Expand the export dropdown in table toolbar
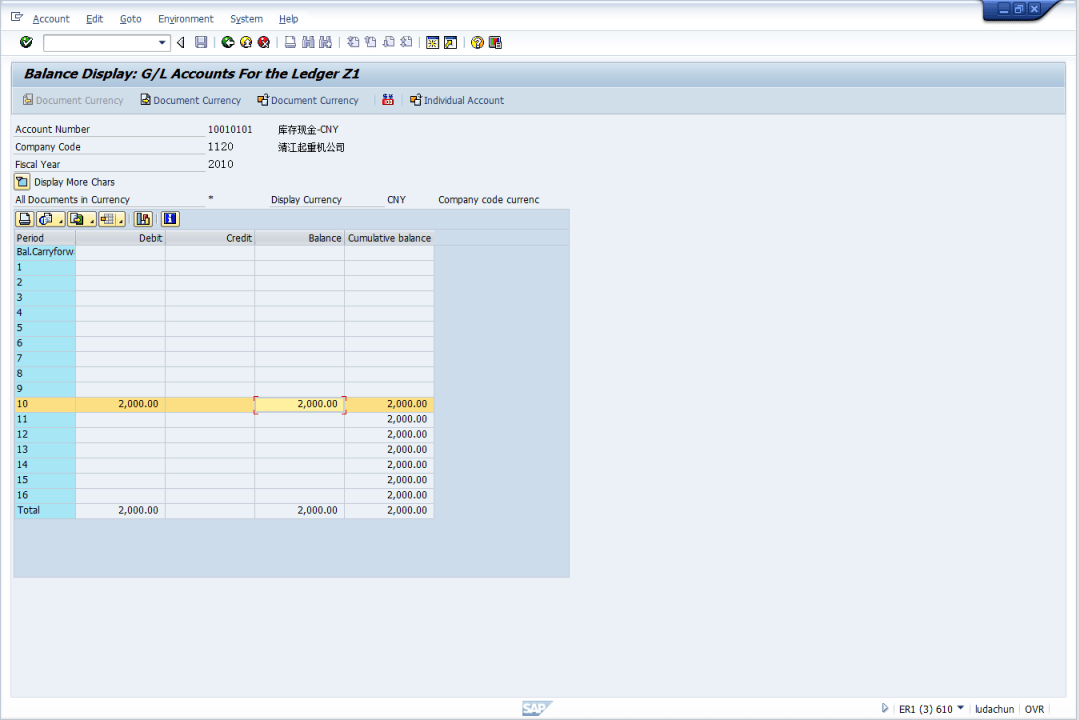 click(x=92, y=220)
